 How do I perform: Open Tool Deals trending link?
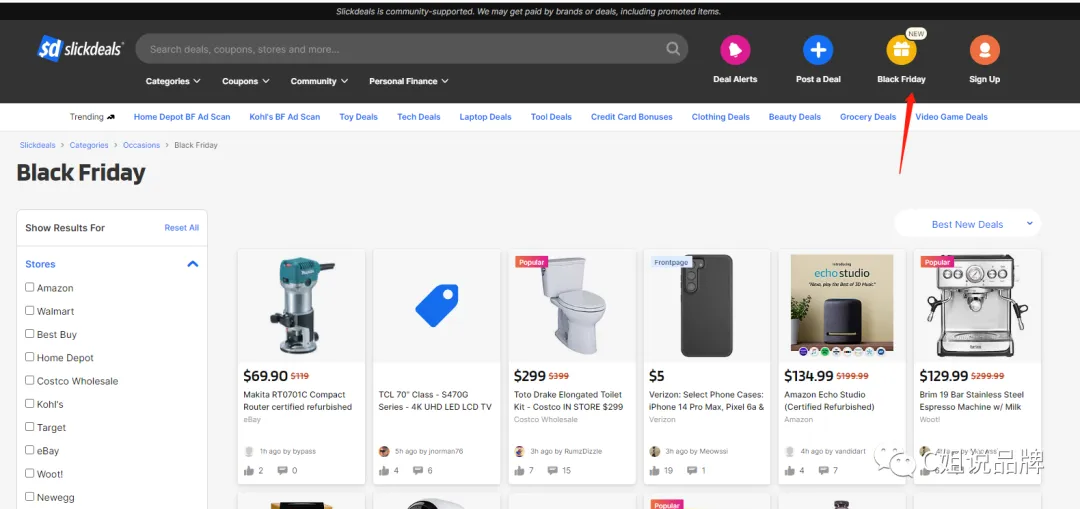(x=551, y=117)
